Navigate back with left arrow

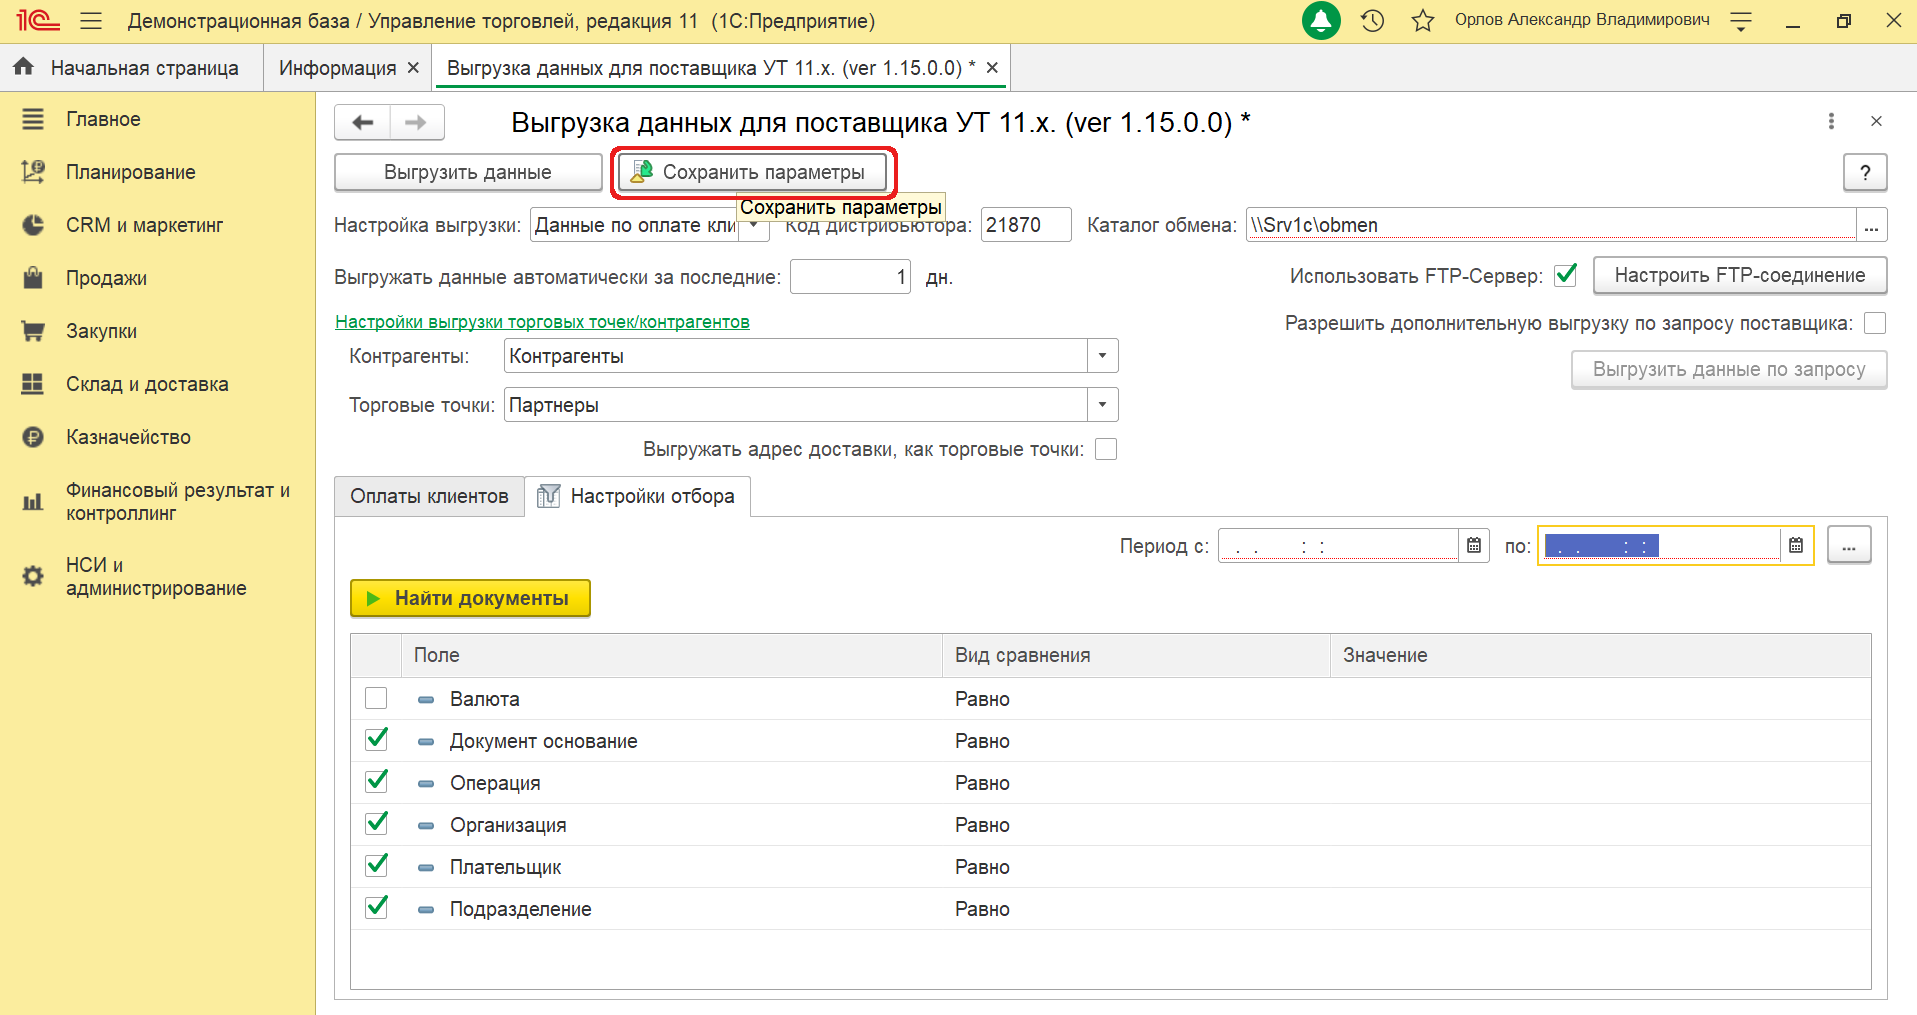tap(362, 122)
